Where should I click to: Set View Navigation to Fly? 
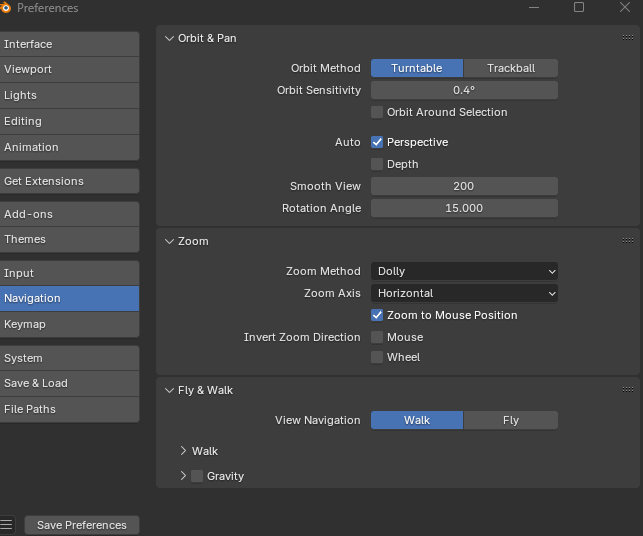tap(511, 420)
